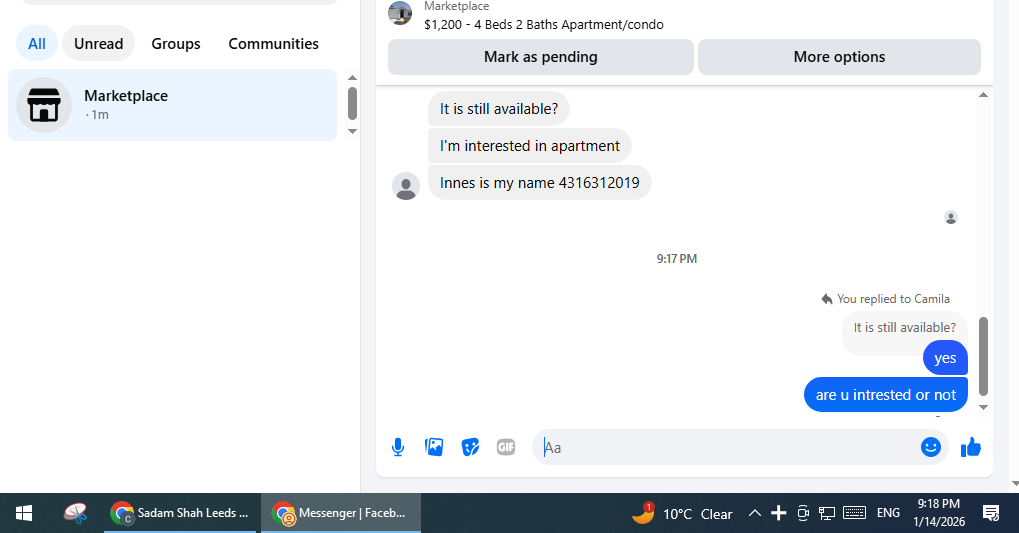
Task: Click the conversation scroll-down arrow
Action: click(x=983, y=408)
